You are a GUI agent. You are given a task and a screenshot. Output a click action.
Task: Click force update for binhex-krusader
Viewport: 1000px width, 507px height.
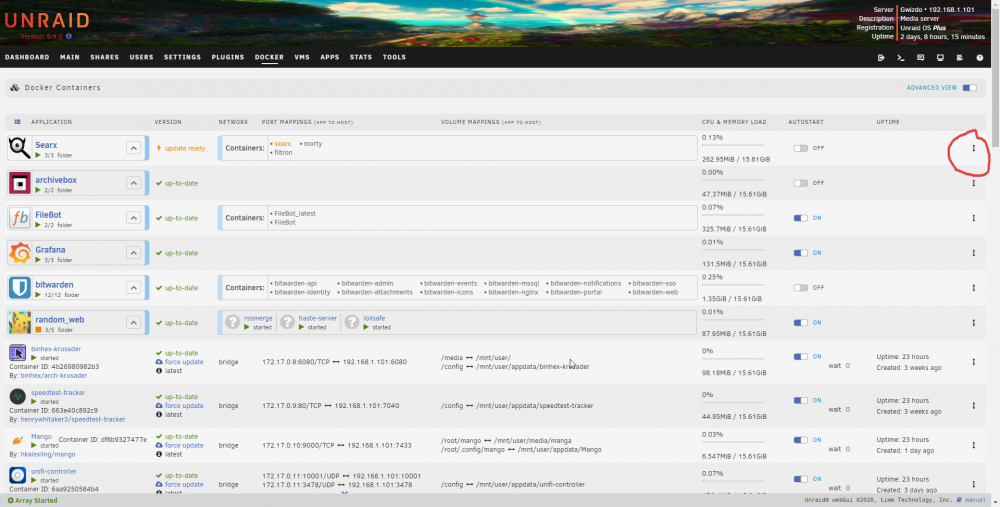[x=184, y=362]
